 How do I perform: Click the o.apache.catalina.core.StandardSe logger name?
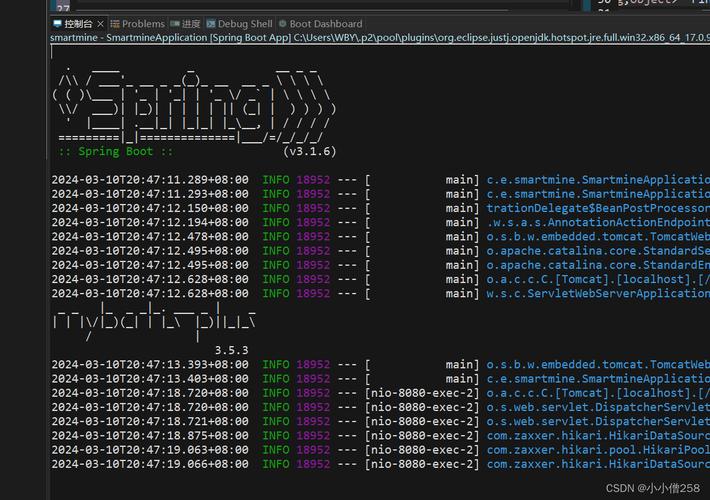tap(598, 251)
